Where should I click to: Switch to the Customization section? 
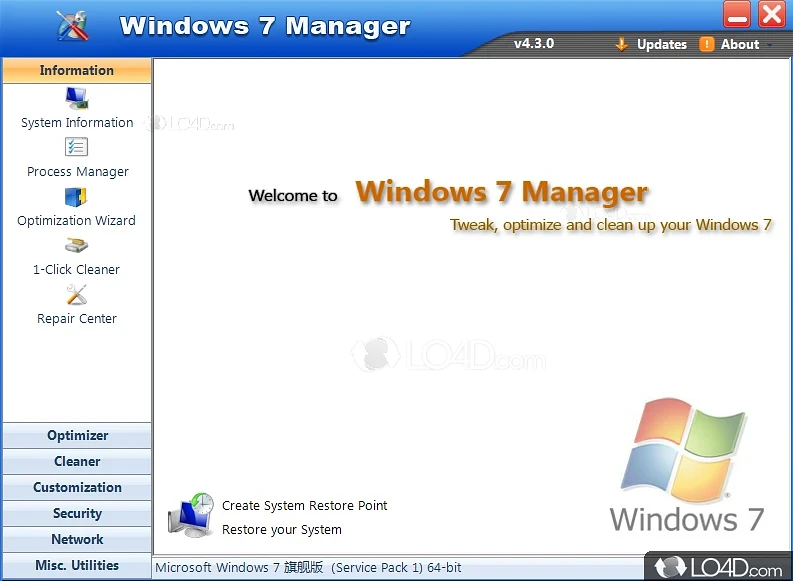click(77, 487)
